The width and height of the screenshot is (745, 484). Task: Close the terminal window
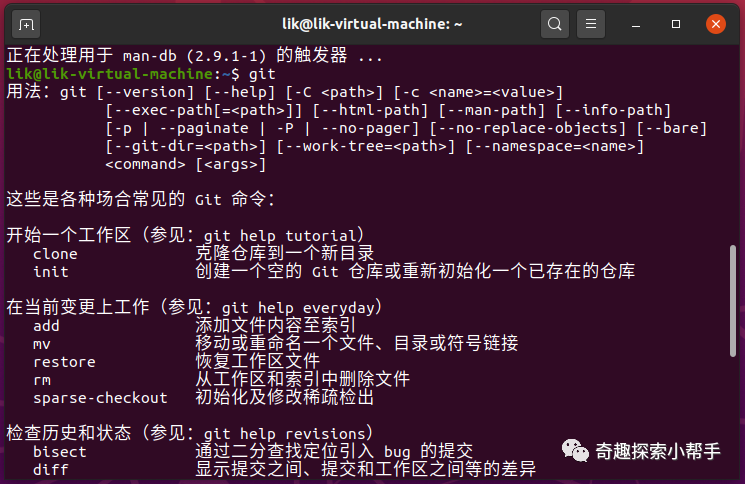[x=715, y=23]
